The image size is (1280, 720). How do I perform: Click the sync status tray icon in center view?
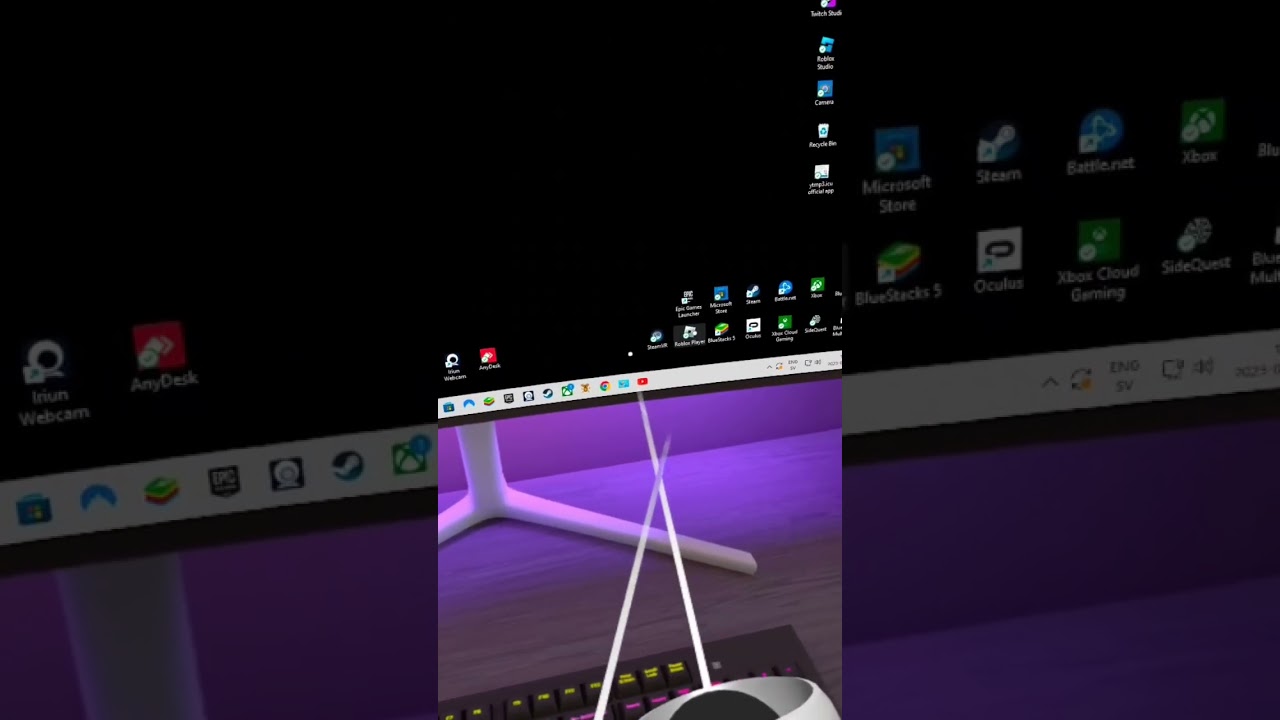click(779, 366)
